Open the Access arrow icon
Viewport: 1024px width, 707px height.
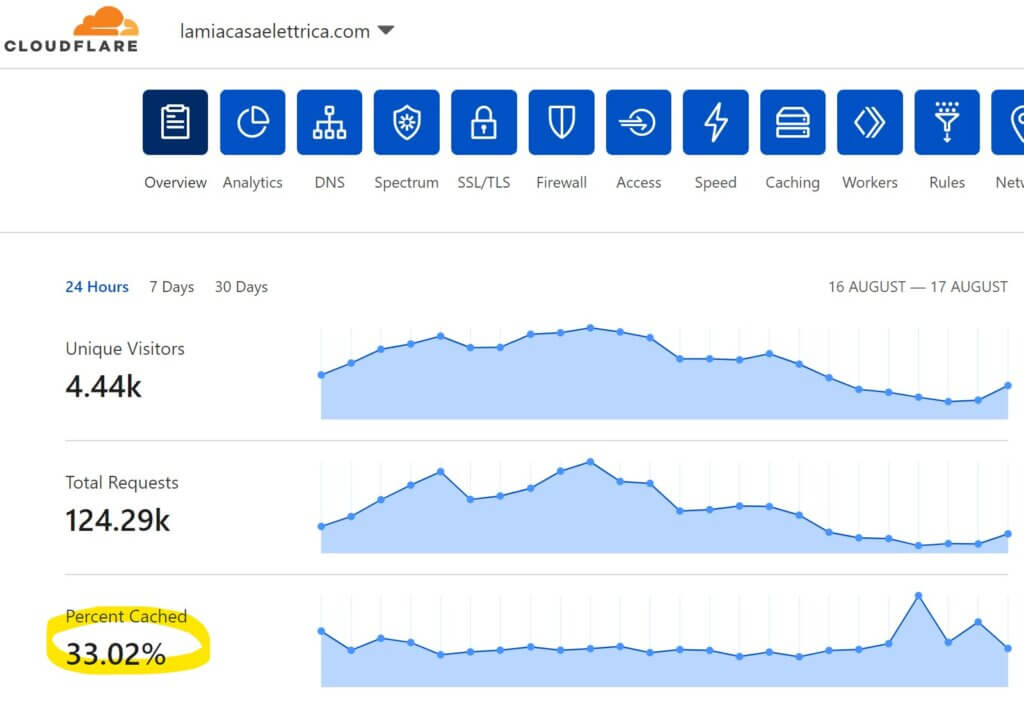[x=638, y=123]
